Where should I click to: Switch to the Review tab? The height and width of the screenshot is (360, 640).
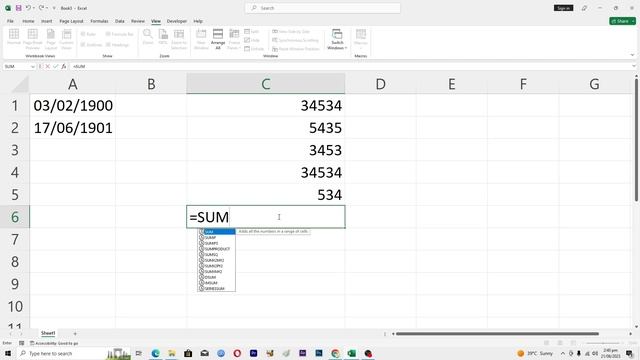(138, 21)
